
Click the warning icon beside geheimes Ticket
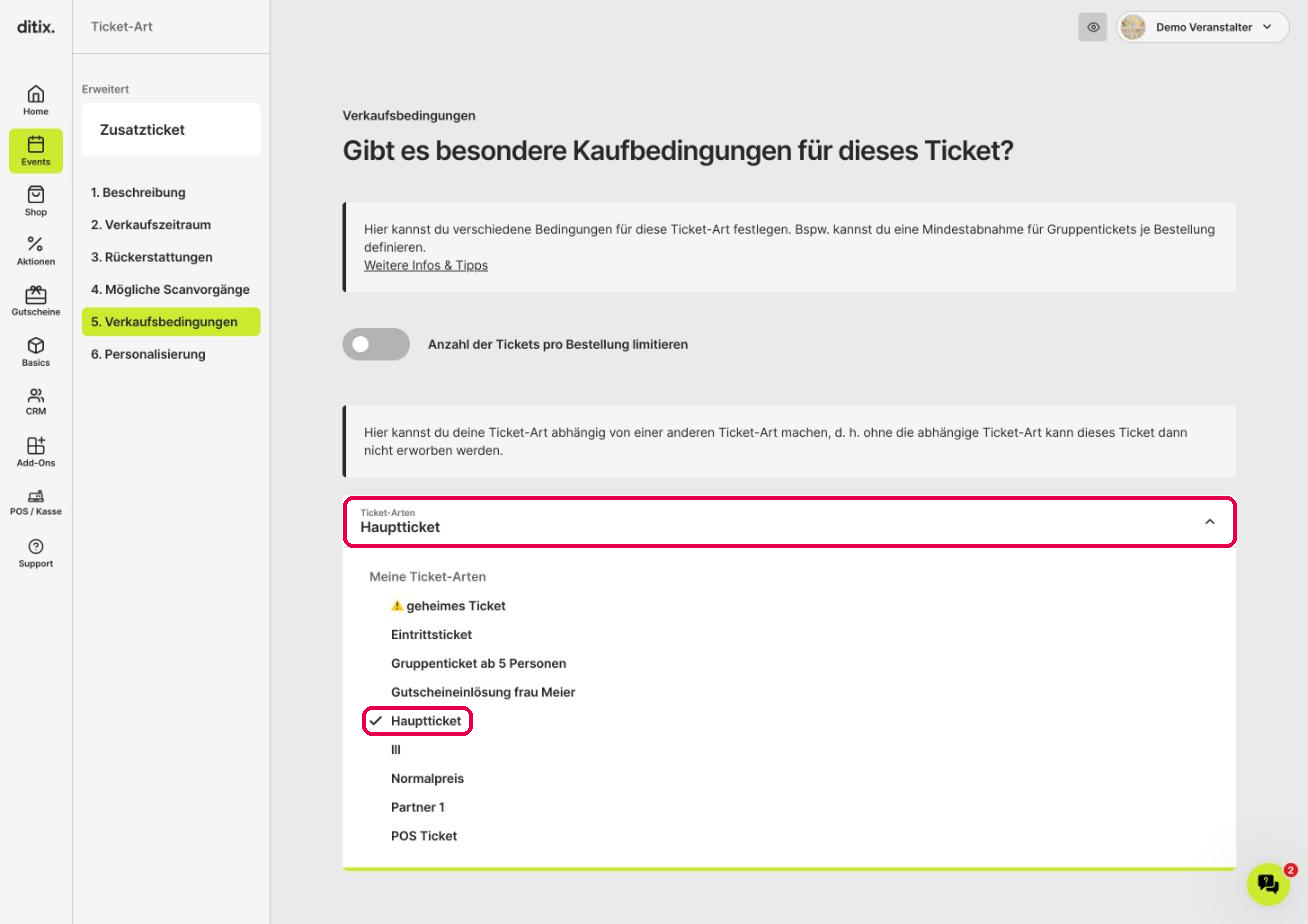[397, 605]
